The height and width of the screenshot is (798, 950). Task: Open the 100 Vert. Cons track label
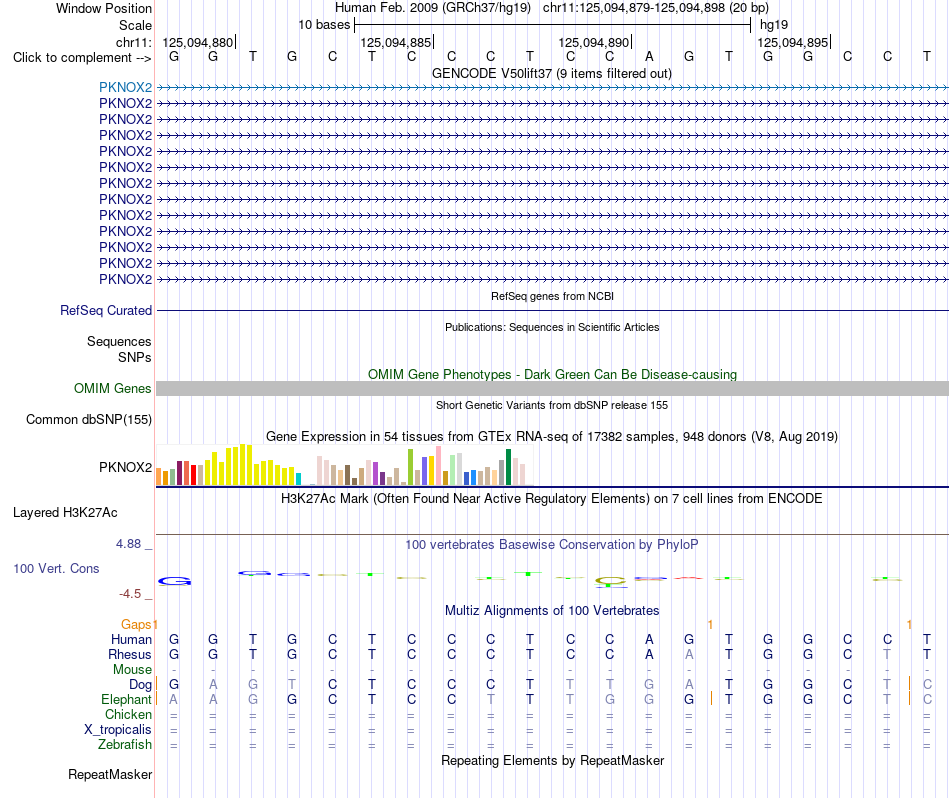click(x=56, y=568)
